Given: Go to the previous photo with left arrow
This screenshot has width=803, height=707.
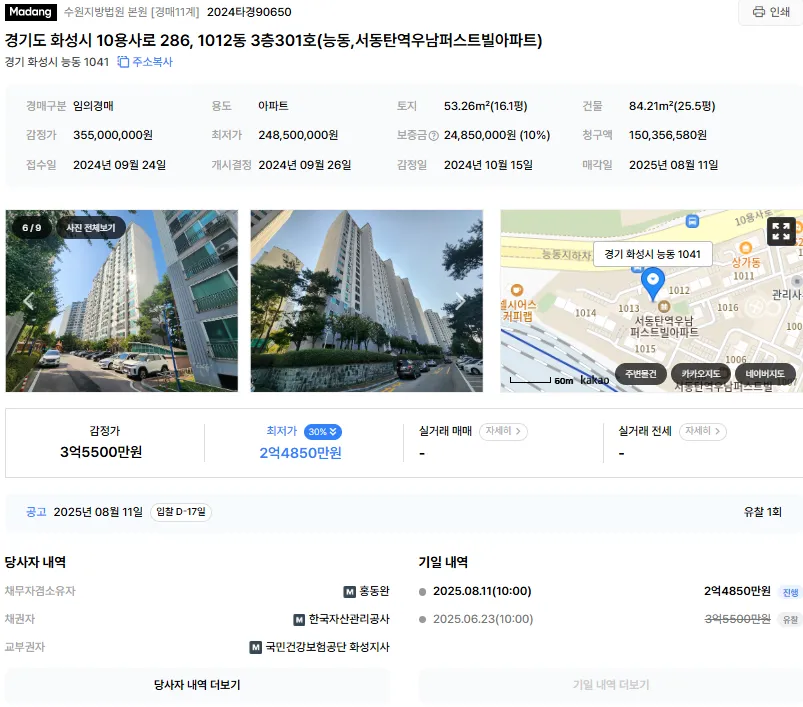Looking at the screenshot, I should coord(29,301).
